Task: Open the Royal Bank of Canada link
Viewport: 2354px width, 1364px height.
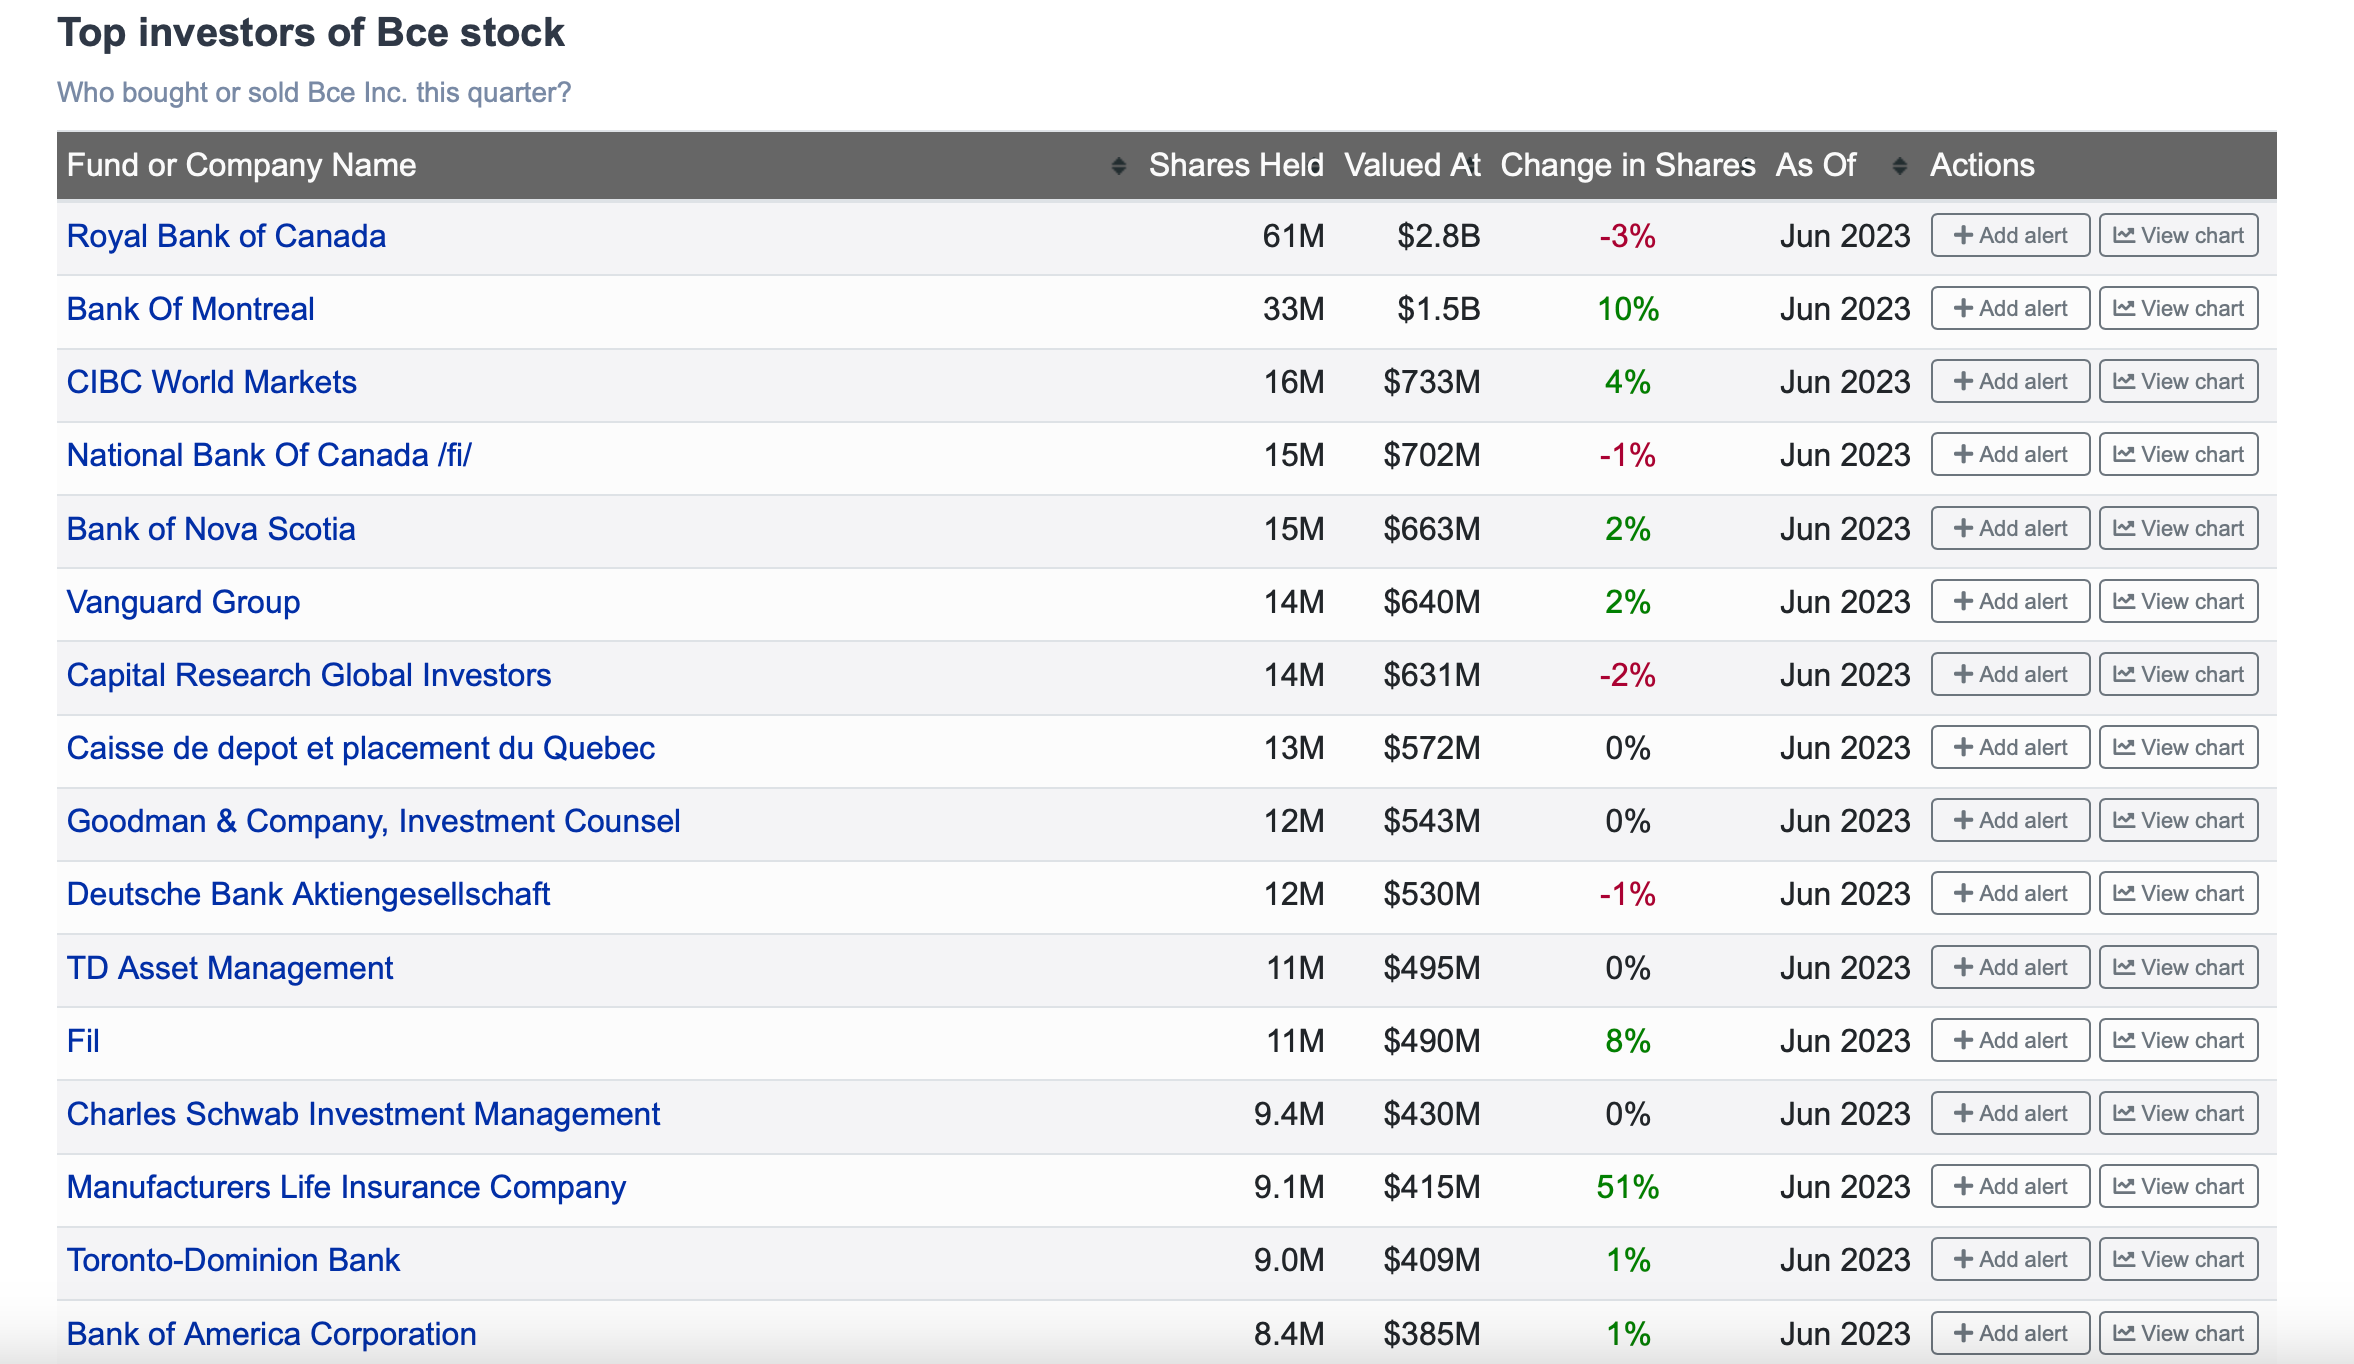Action: tap(226, 236)
